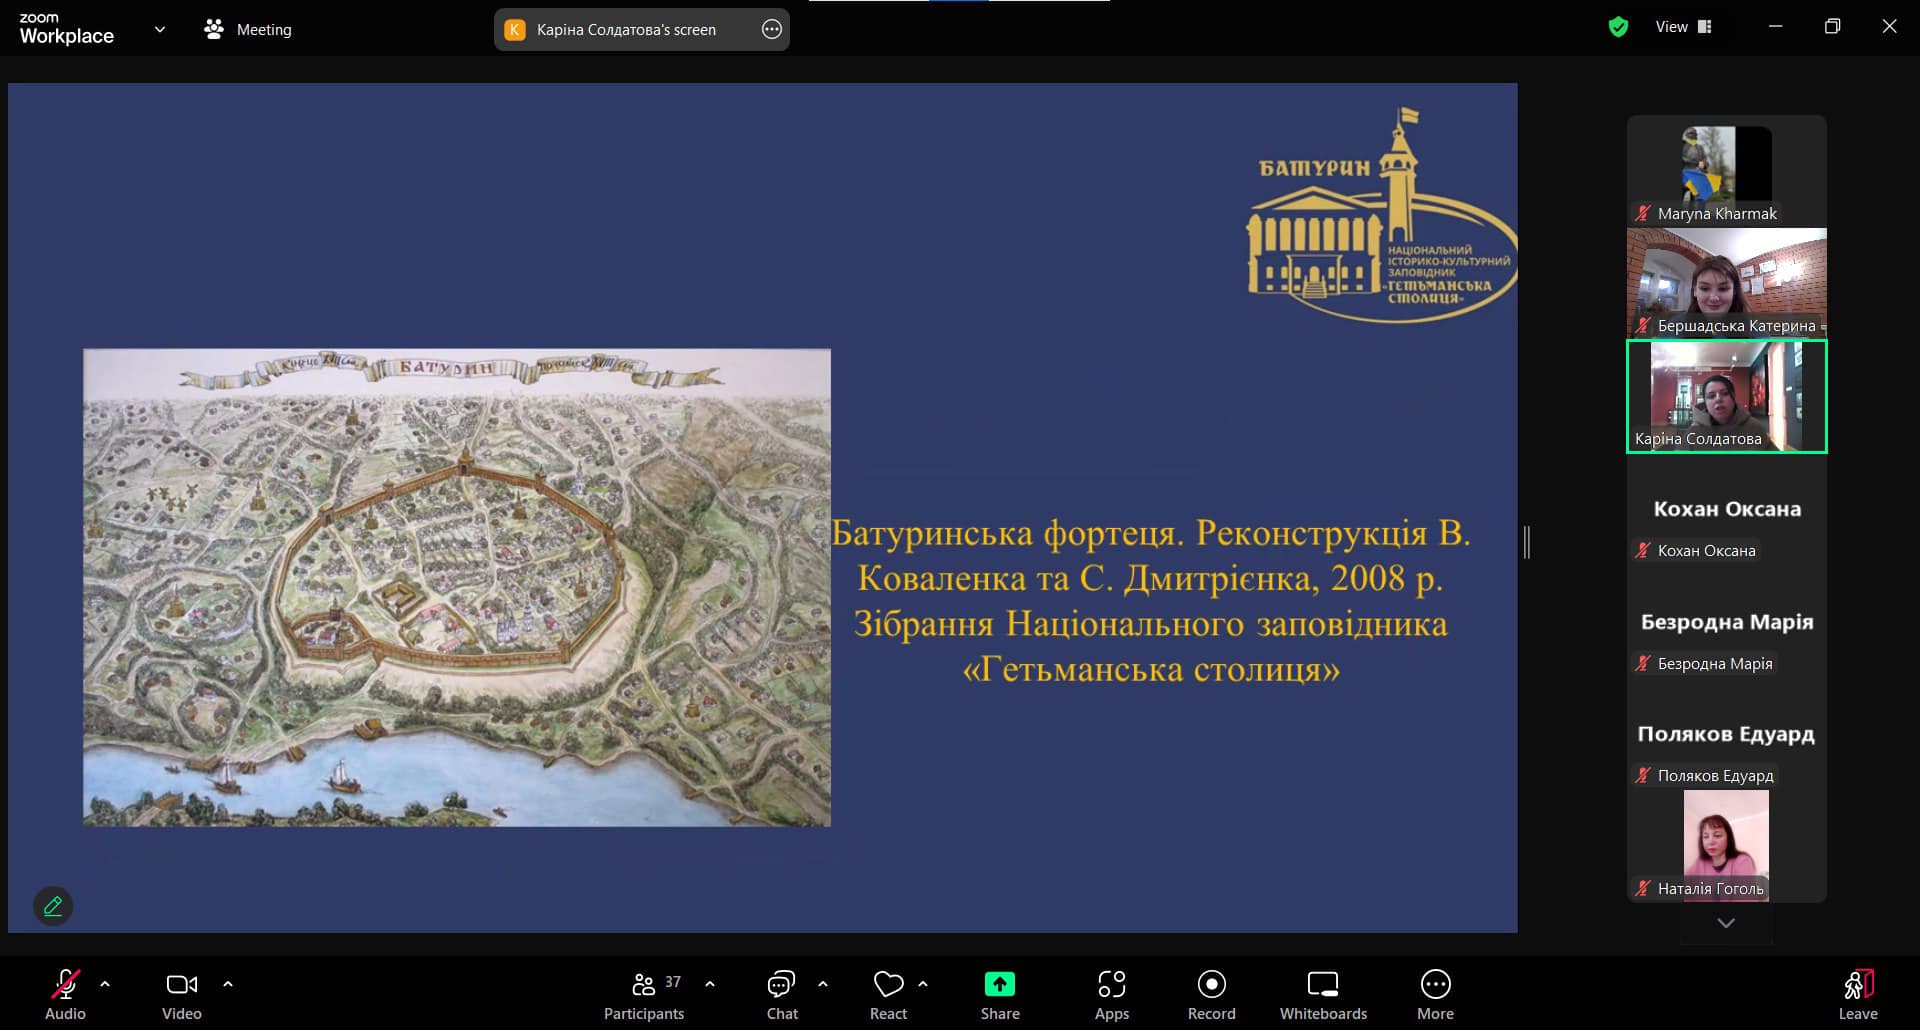Click muted mic icon on Maryna Kharmak

pos(1643,213)
